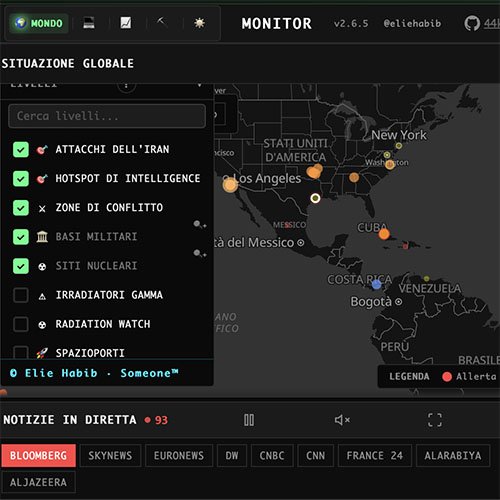This screenshot has height=500, width=500.
Task: Switch to the CNN channel
Action: [315, 456]
